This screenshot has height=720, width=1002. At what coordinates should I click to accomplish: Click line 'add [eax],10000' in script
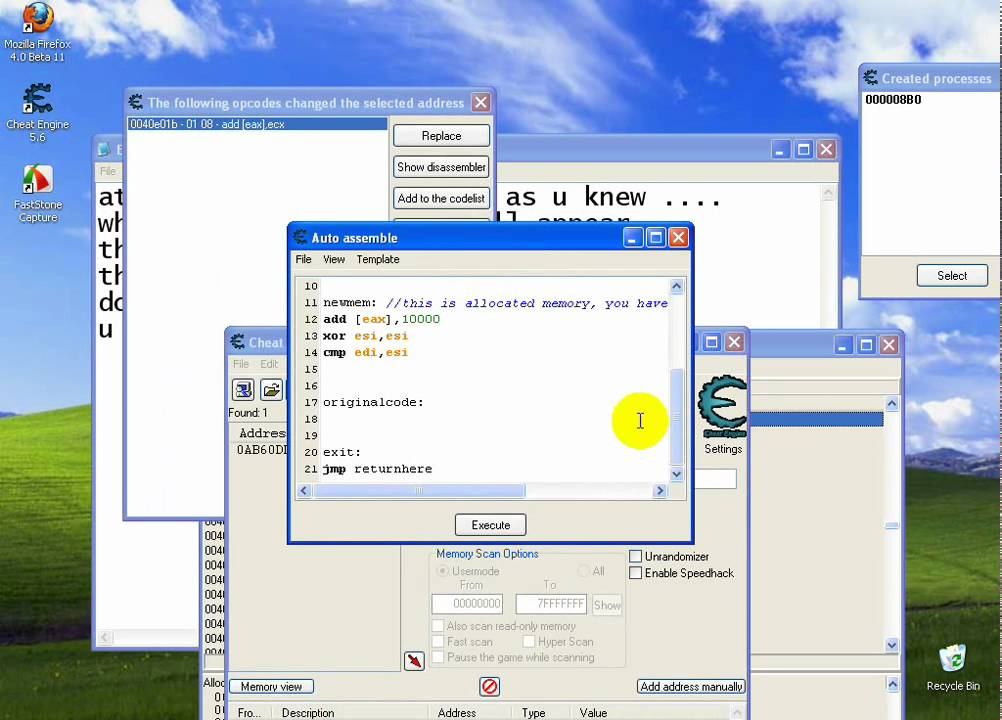coord(381,319)
